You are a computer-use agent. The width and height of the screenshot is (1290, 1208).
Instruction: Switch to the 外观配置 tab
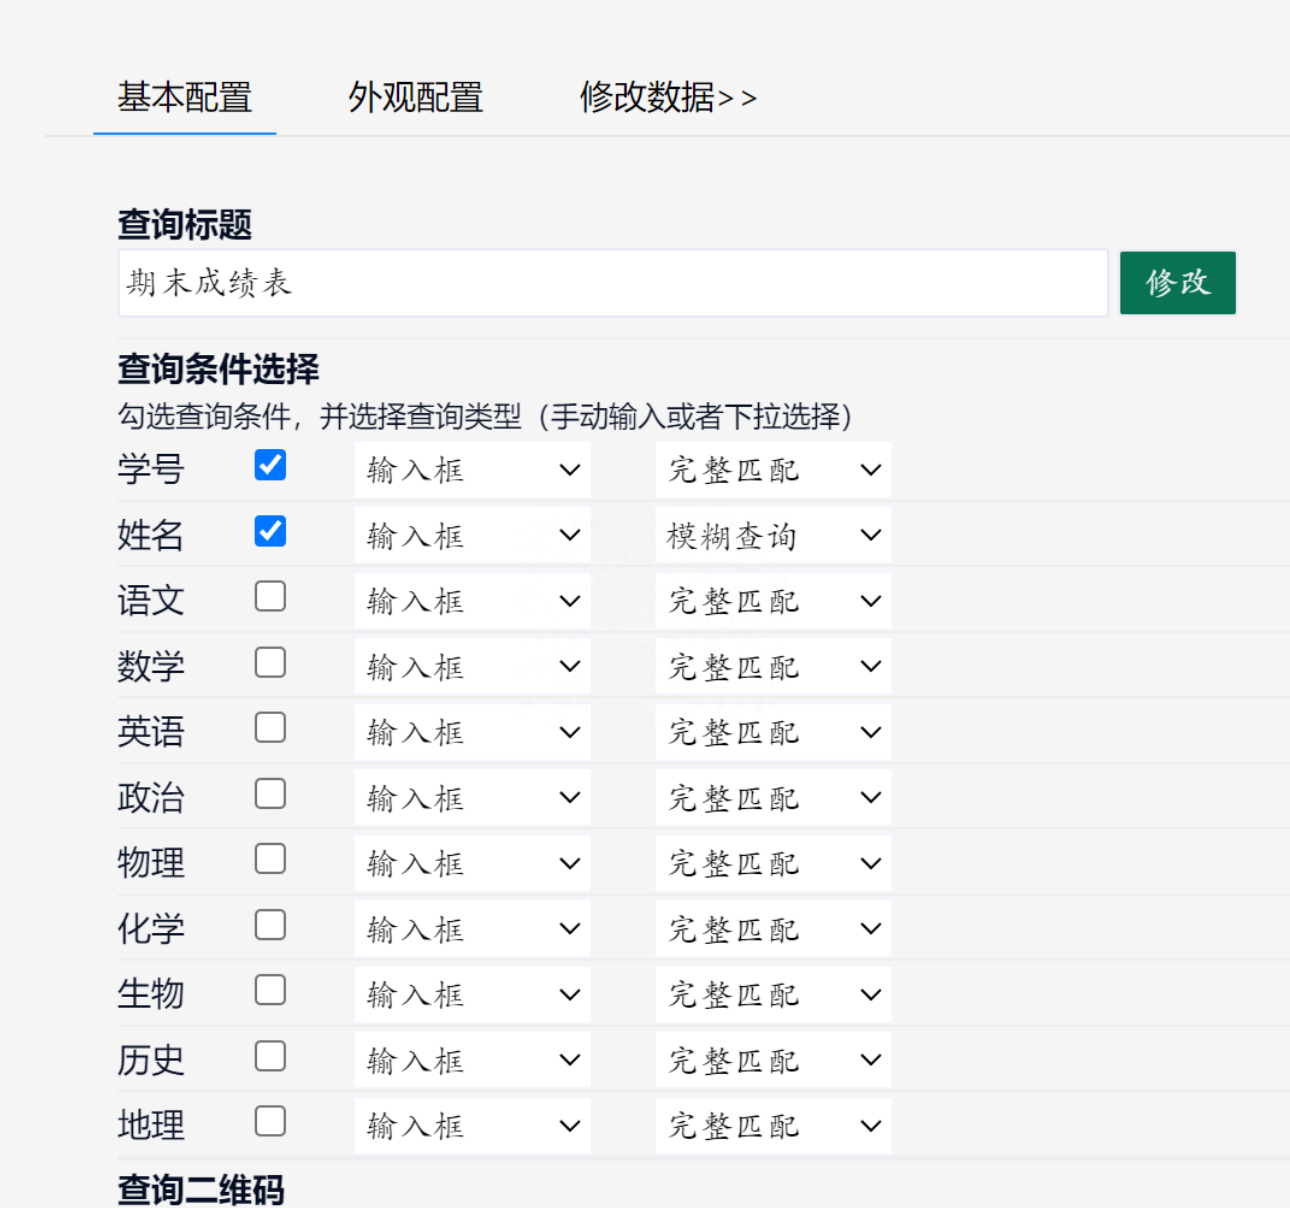click(x=415, y=98)
